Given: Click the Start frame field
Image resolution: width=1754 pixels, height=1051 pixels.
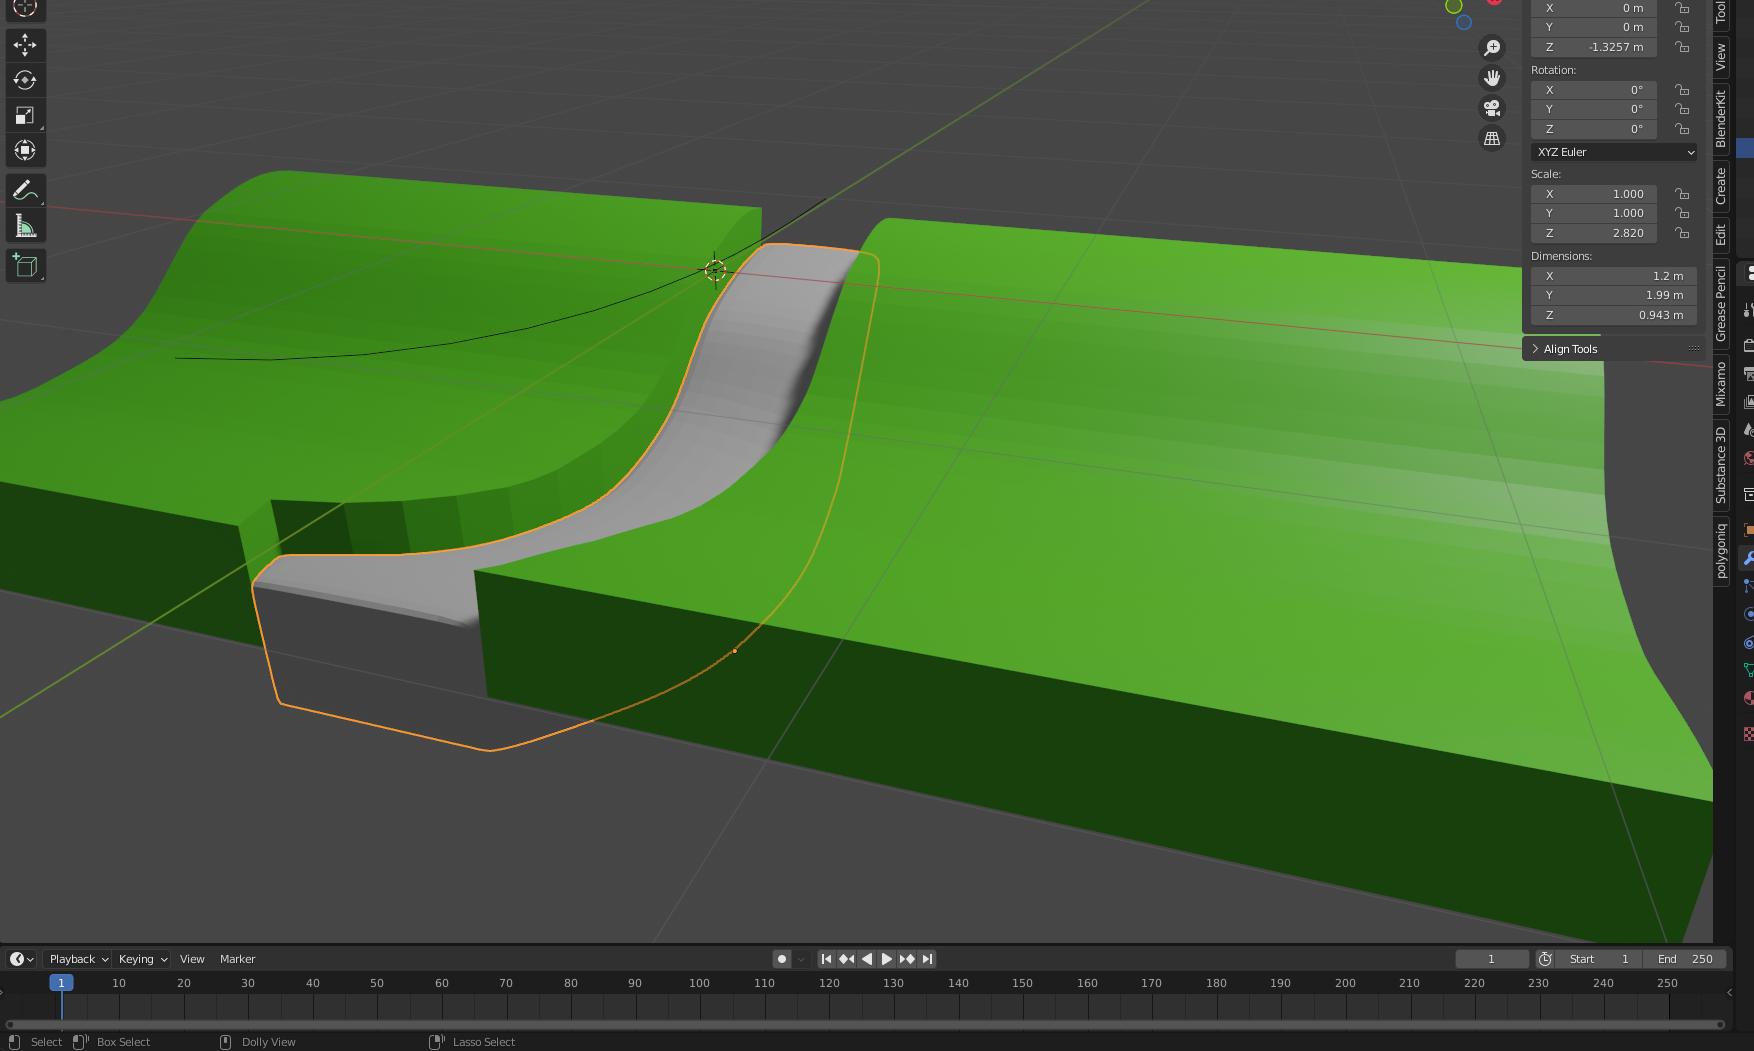Looking at the screenshot, I should pos(1599,959).
